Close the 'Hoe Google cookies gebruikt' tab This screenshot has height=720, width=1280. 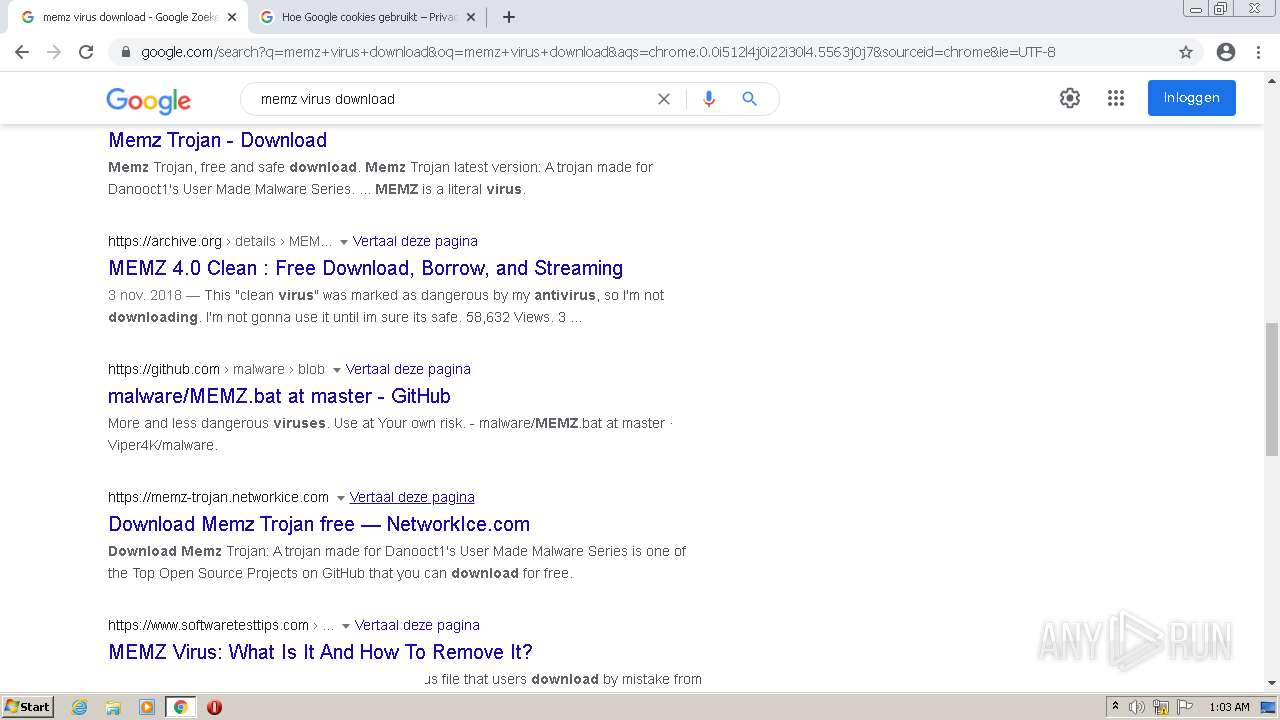[470, 17]
